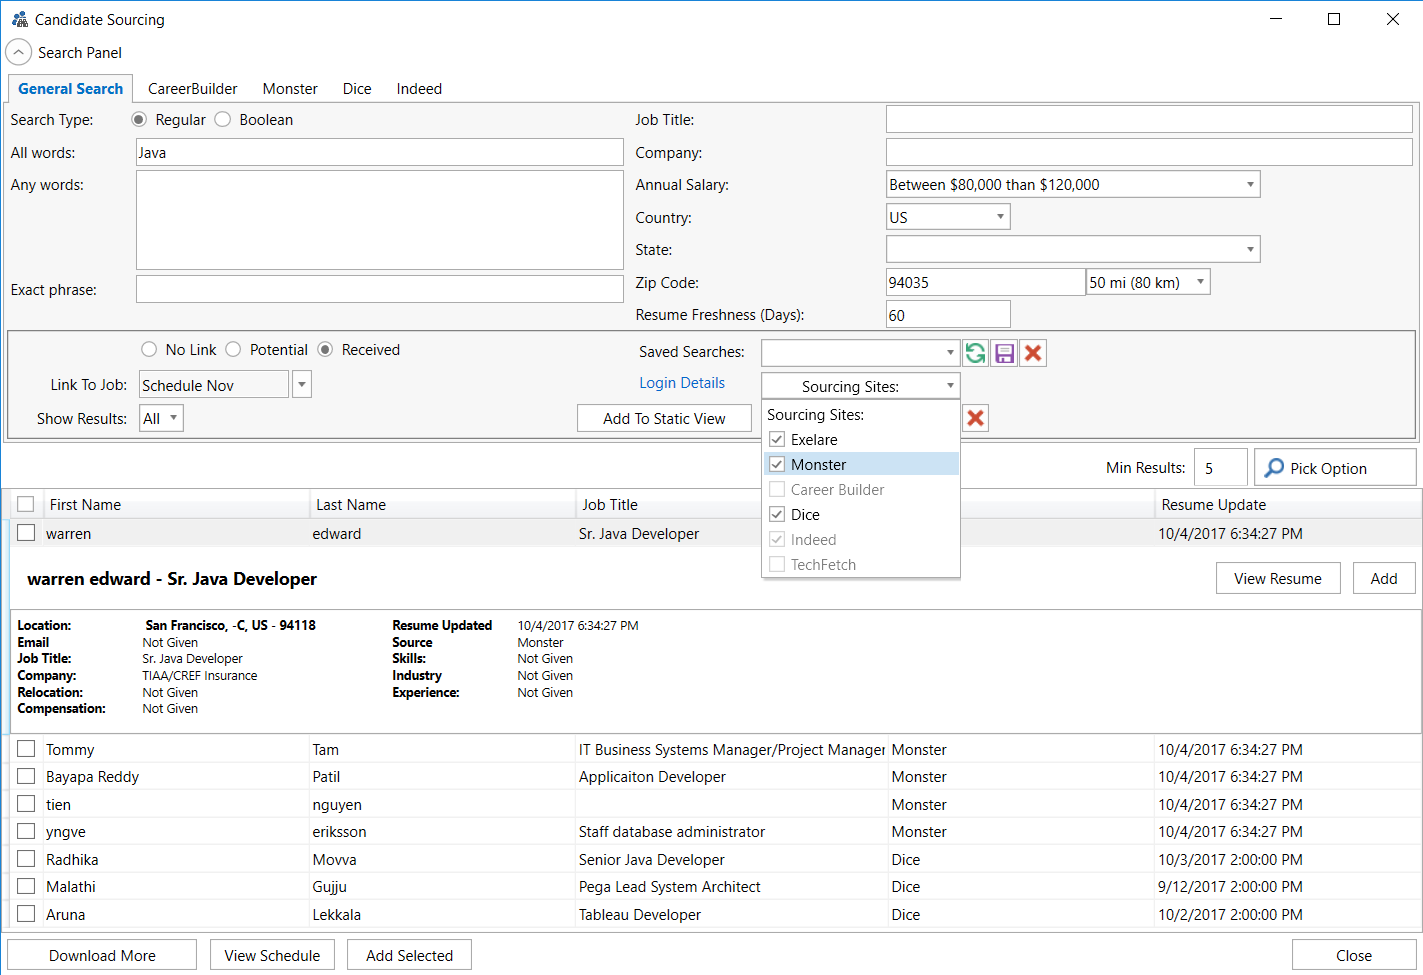The image size is (1423, 975).
Task: Check the box for Radhika Movva's row
Action: [26, 859]
